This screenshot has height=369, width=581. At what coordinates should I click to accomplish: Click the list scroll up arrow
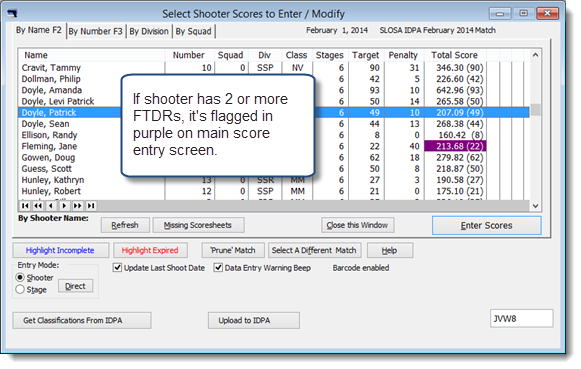[535, 55]
